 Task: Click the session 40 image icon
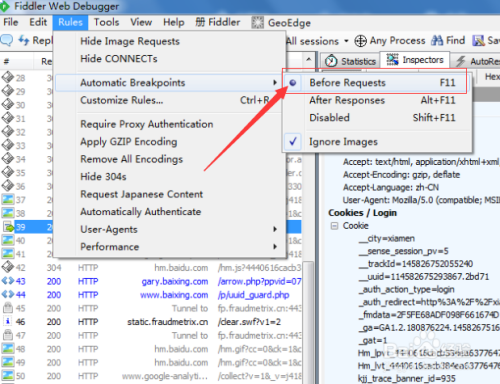point(8,240)
